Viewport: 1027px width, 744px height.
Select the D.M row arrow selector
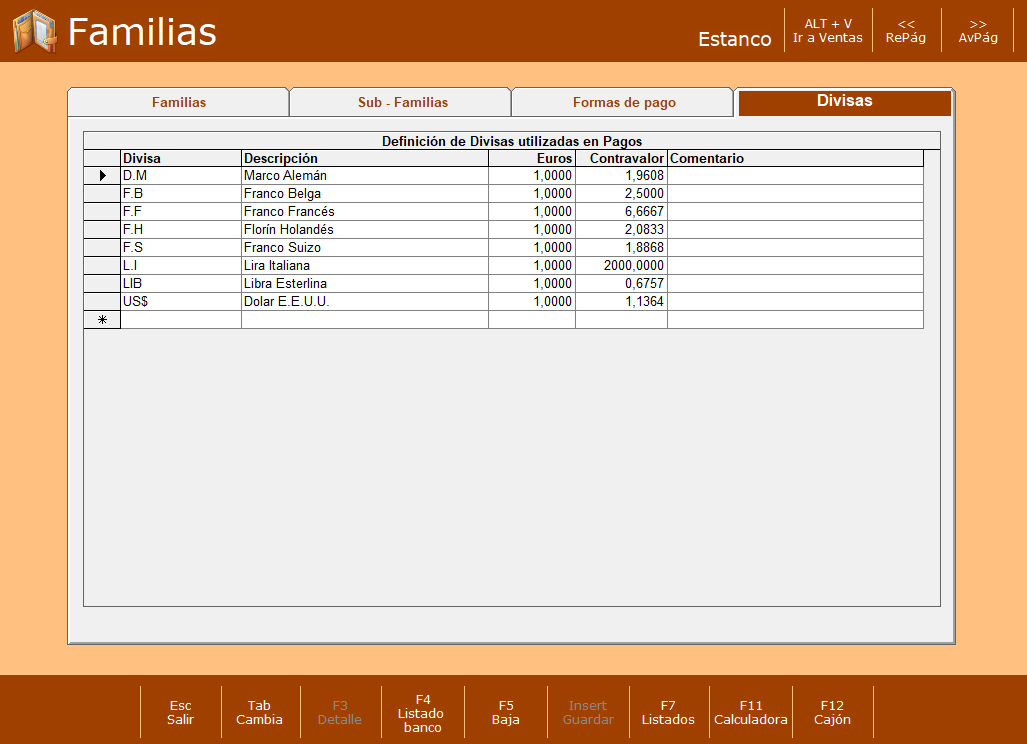coord(102,176)
